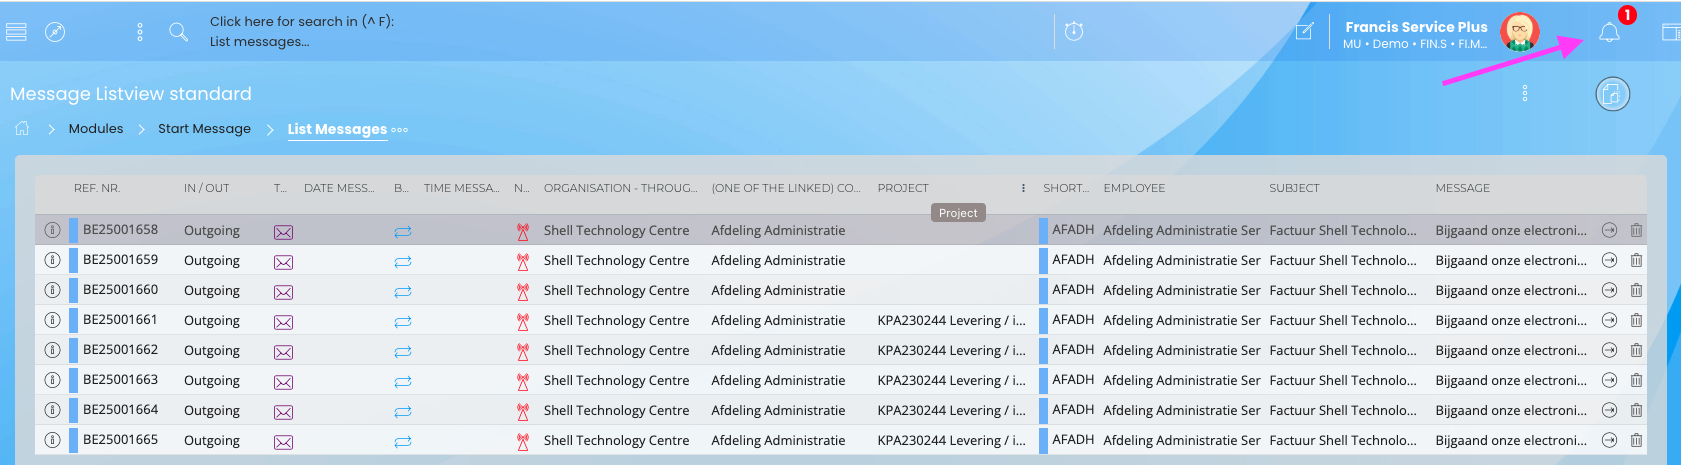Open arrow button for row BE25001661
Viewport: 1681px width, 465px height.
pos(1609,320)
